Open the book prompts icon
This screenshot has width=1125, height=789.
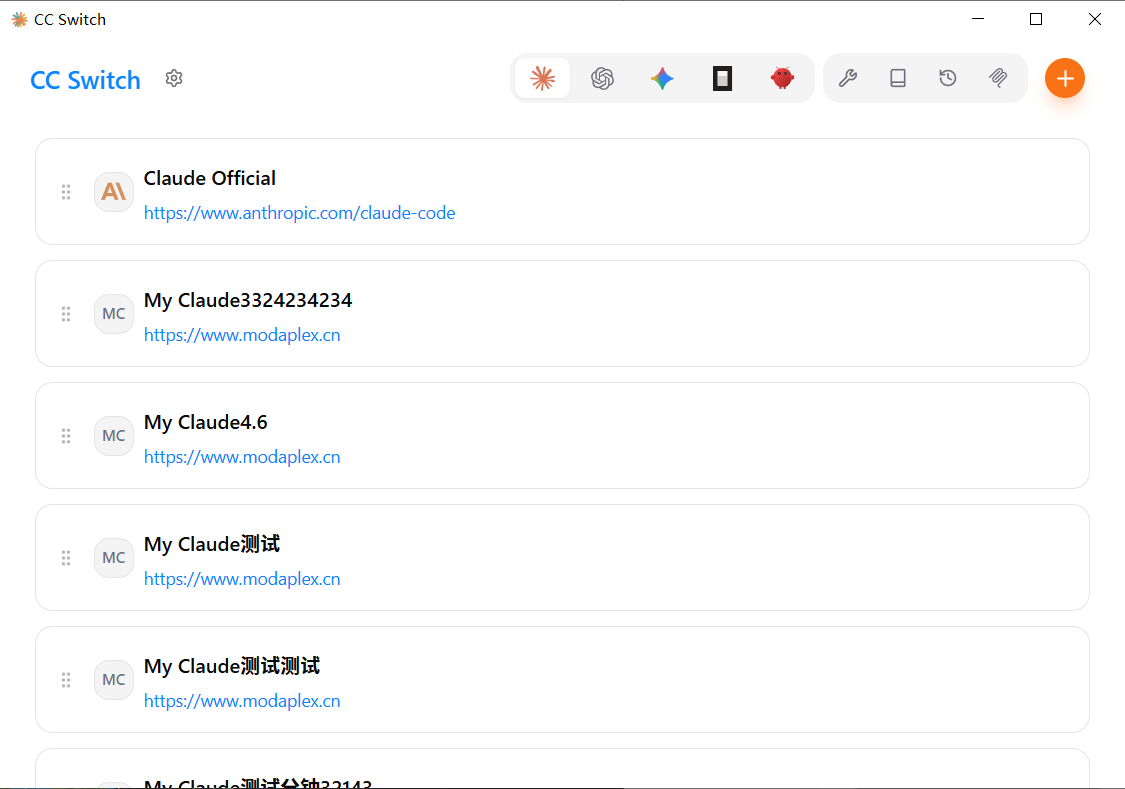point(898,78)
